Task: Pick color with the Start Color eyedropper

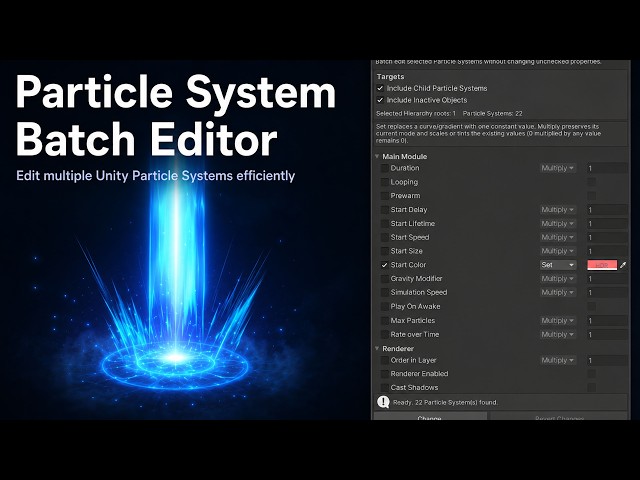Action: tap(623, 265)
